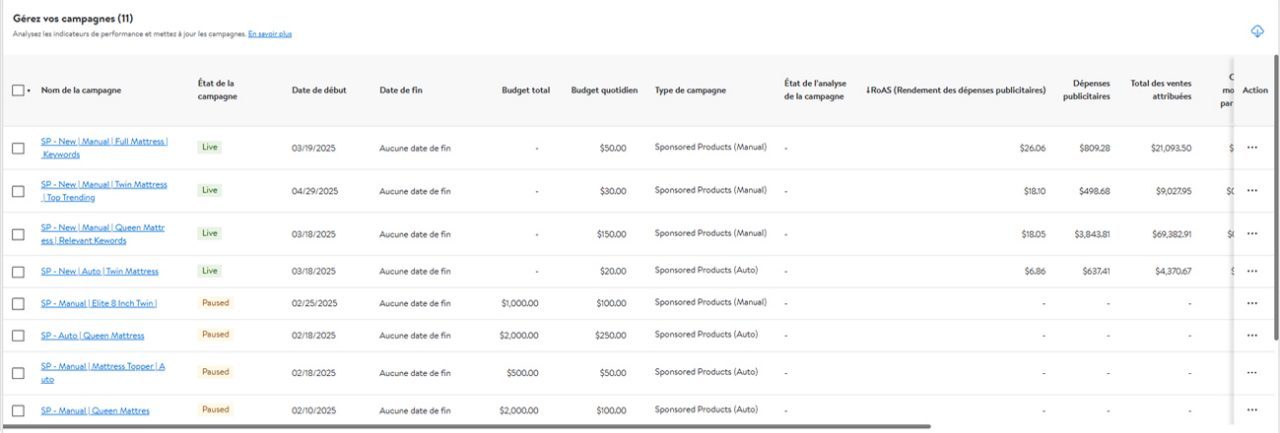Screen dimensions: 1280x433
Task: Toggle the select-all campaigns header checkbox
Action: coord(18,90)
